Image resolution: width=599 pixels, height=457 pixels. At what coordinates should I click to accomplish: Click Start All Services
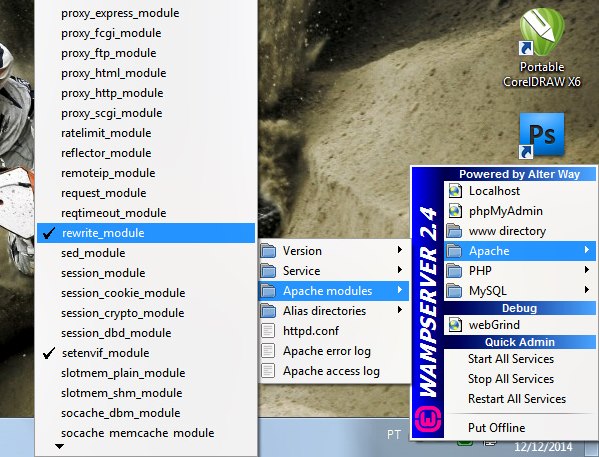pos(520,359)
